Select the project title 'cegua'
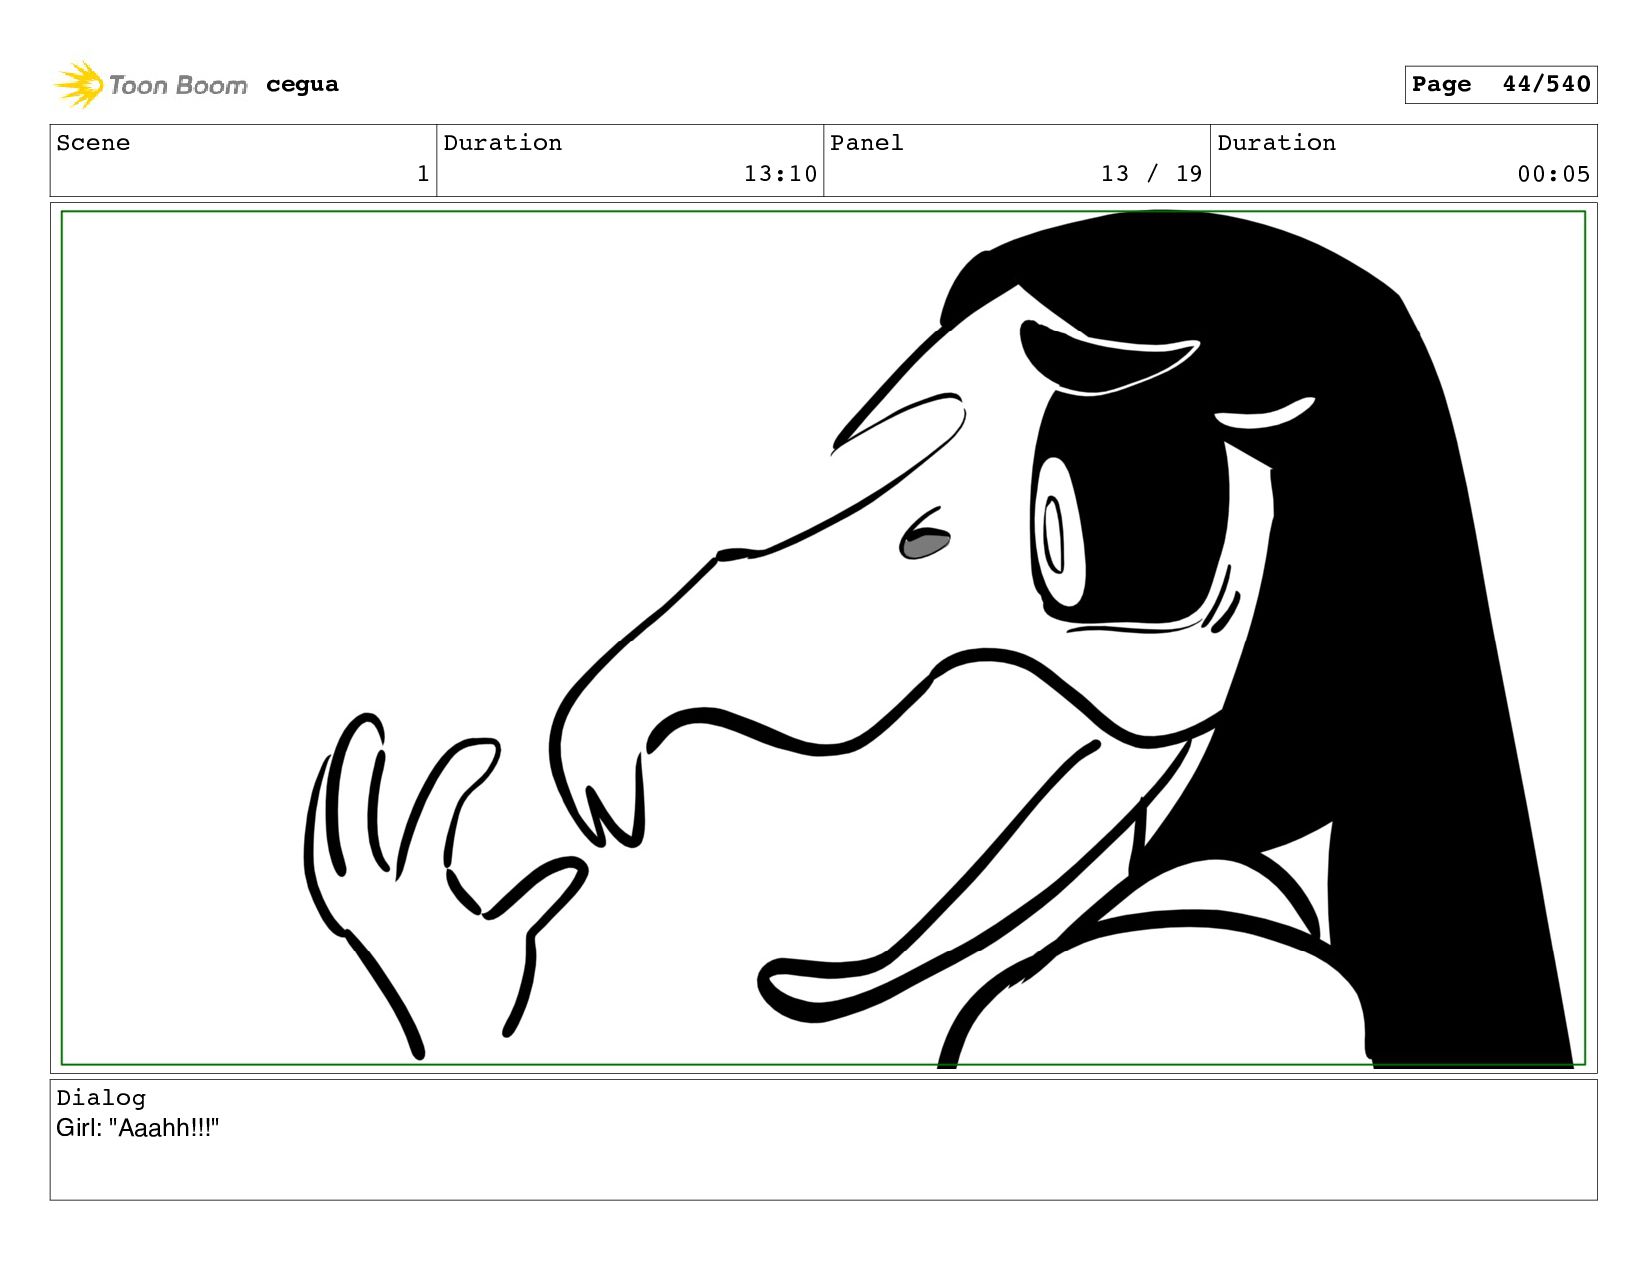The width and height of the screenshot is (1650, 1275). pyautogui.click(x=302, y=85)
